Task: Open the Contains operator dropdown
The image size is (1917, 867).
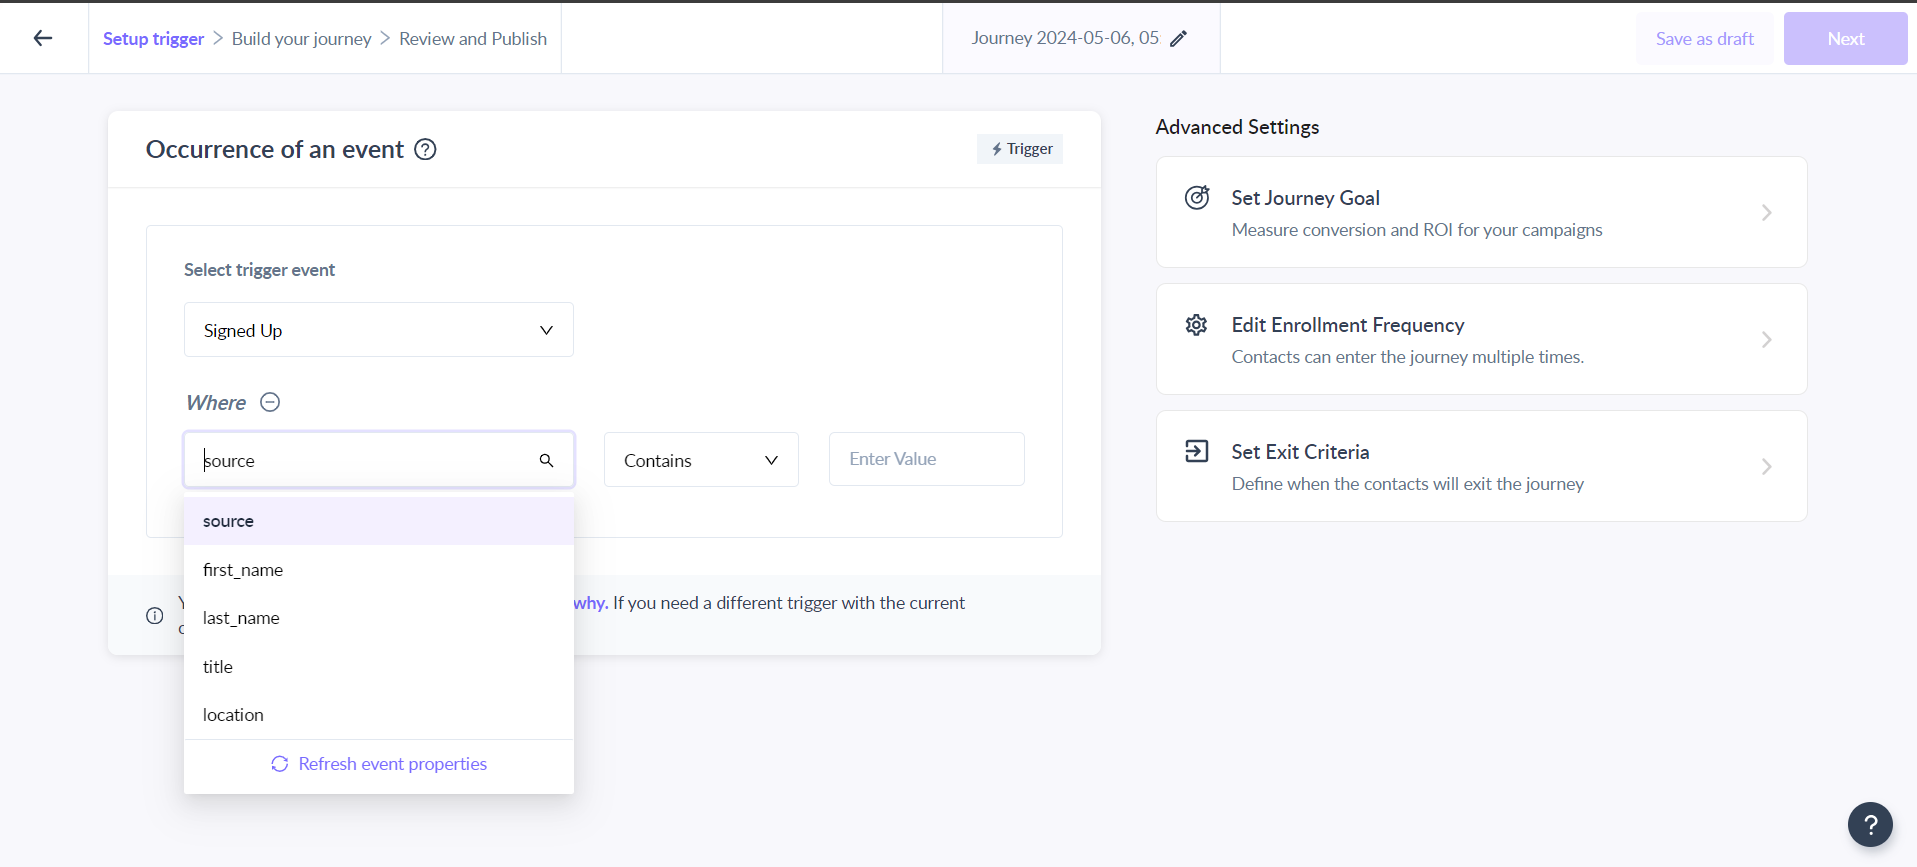Action: [x=701, y=460]
